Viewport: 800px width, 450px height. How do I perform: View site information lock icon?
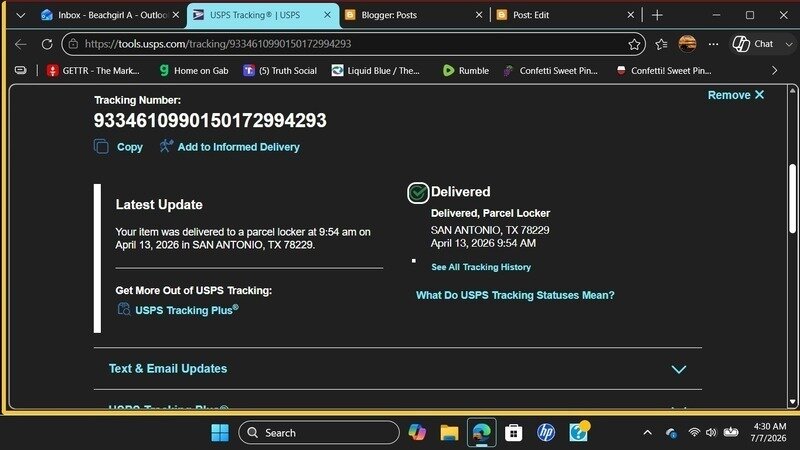tap(73, 44)
